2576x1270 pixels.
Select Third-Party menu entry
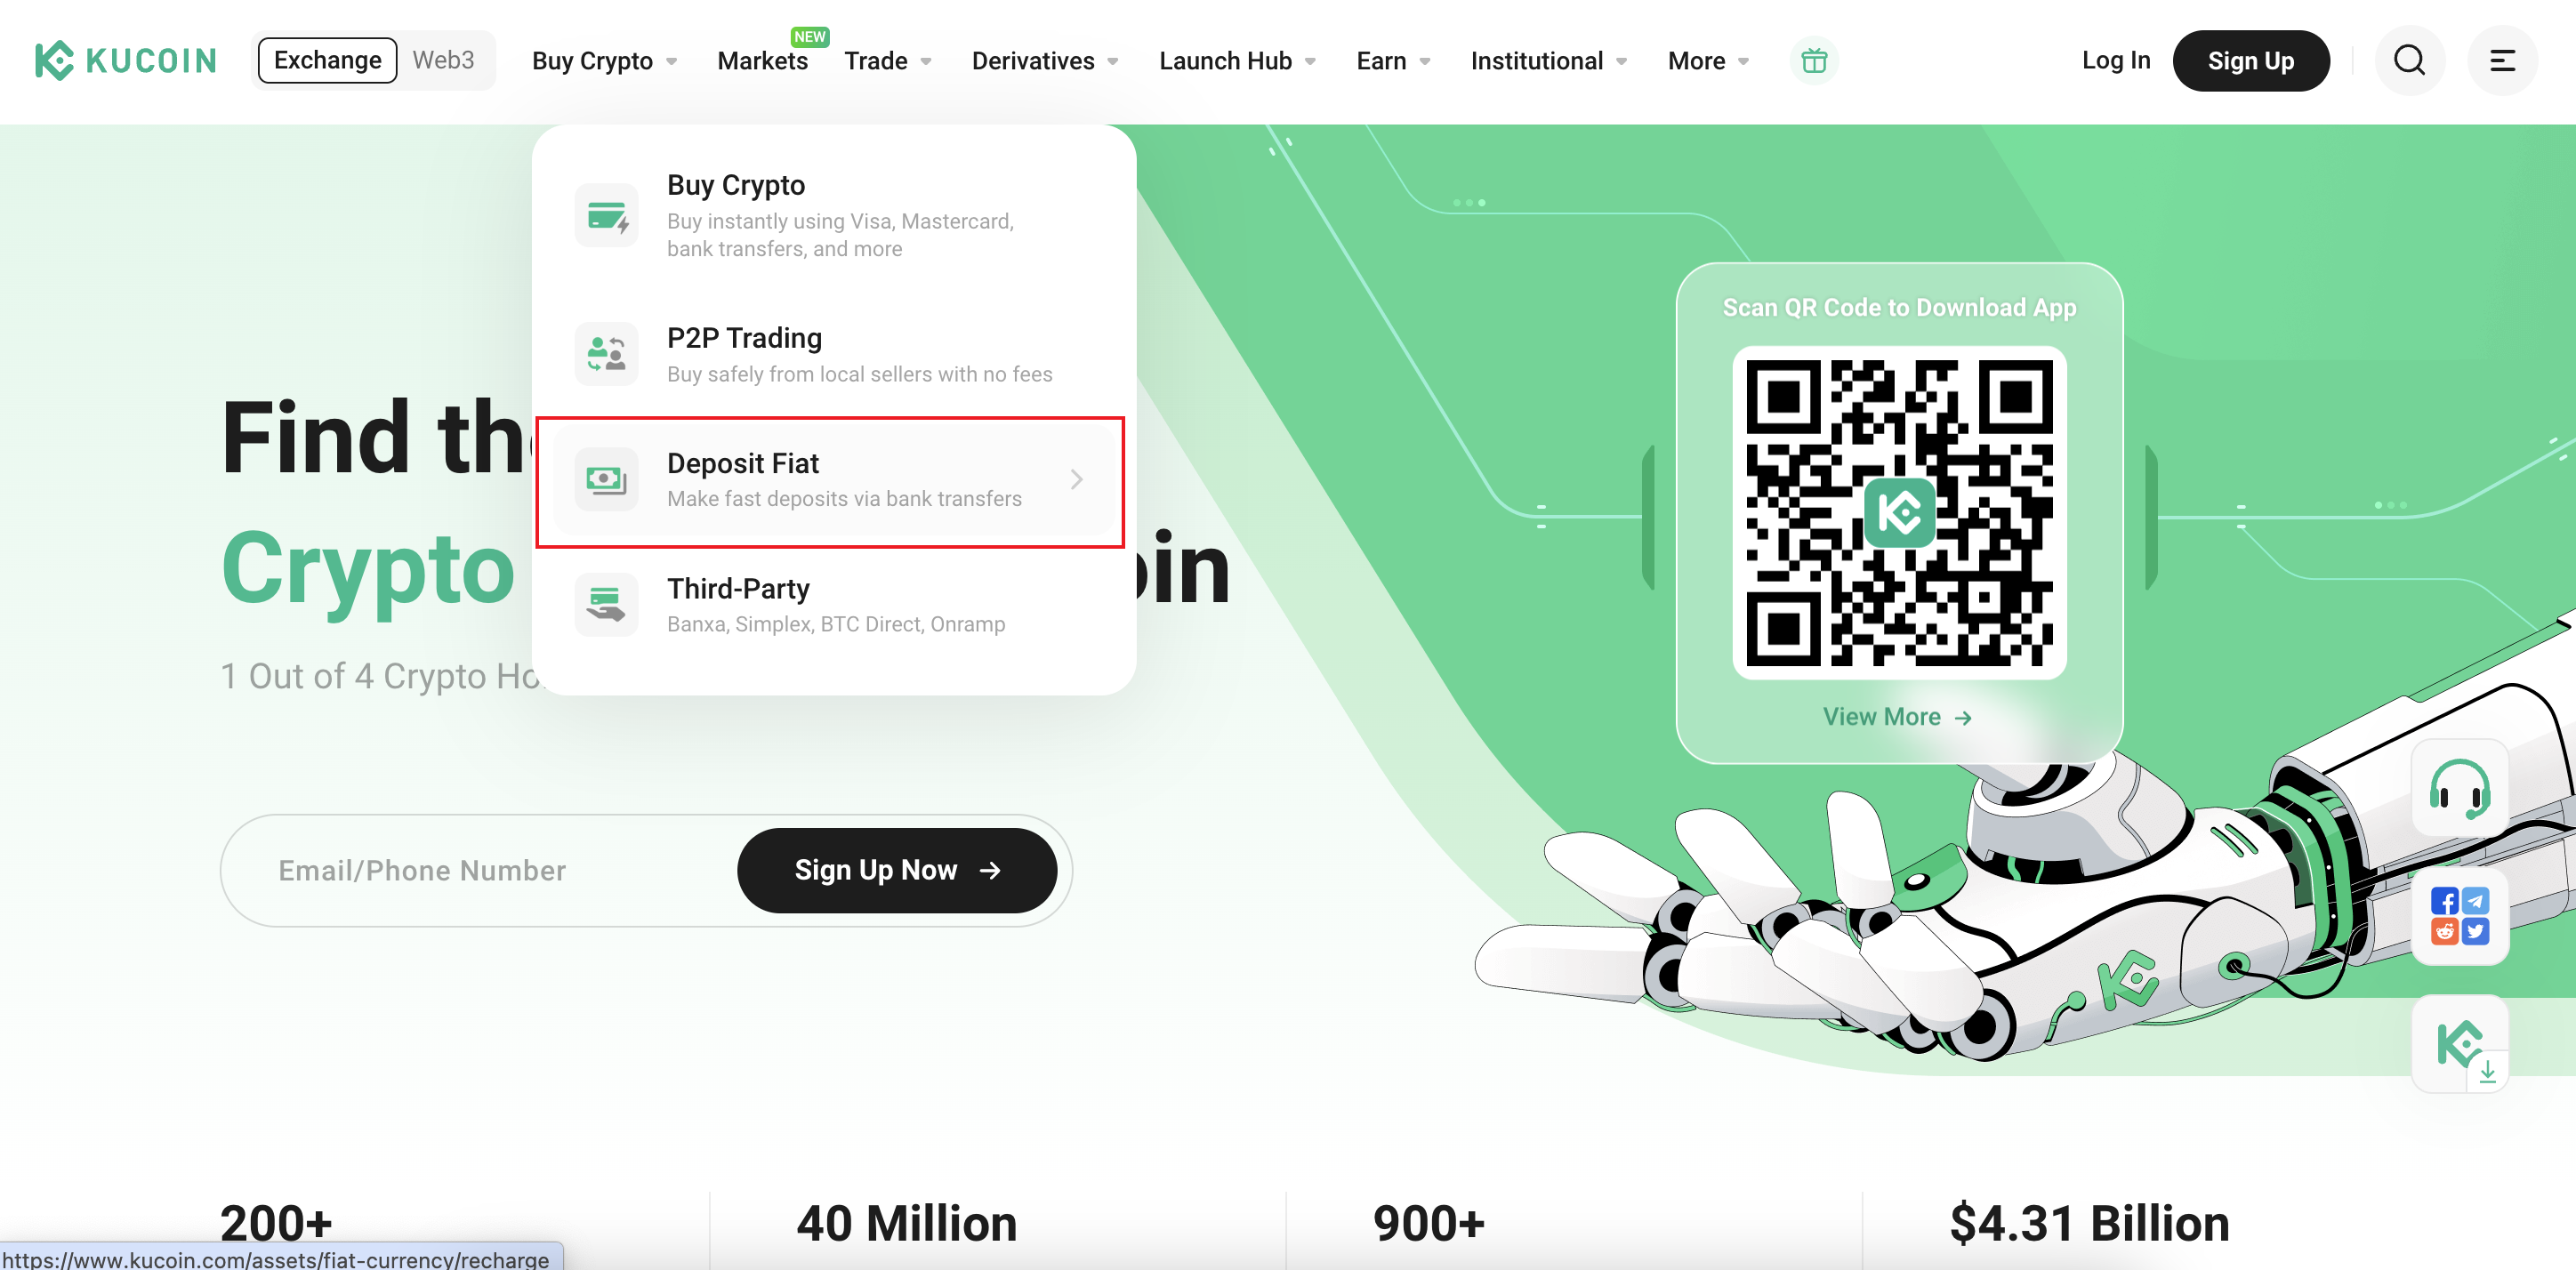click(x=830, y=604)
